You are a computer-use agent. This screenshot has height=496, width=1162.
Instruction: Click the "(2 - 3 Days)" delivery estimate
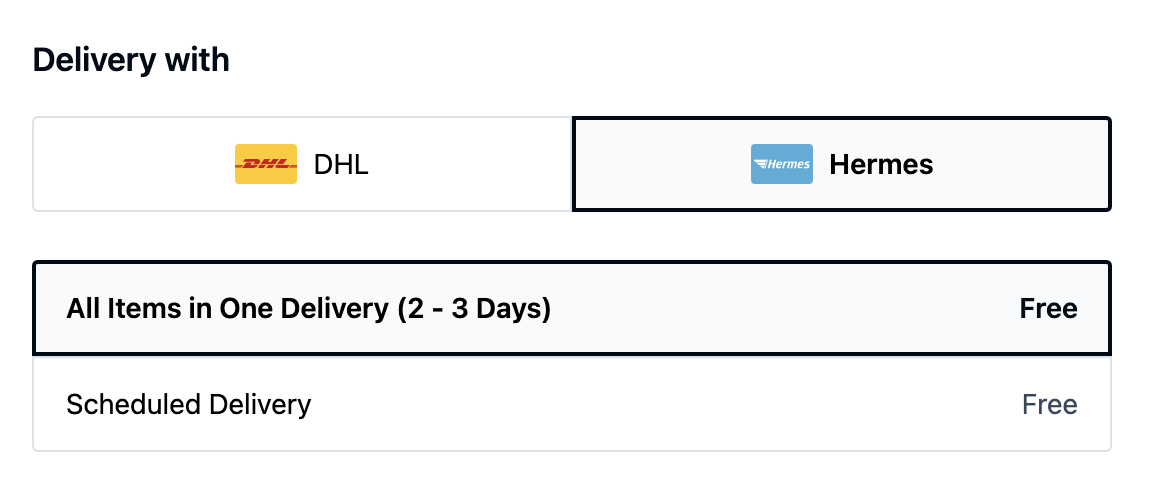click(473, 309)
